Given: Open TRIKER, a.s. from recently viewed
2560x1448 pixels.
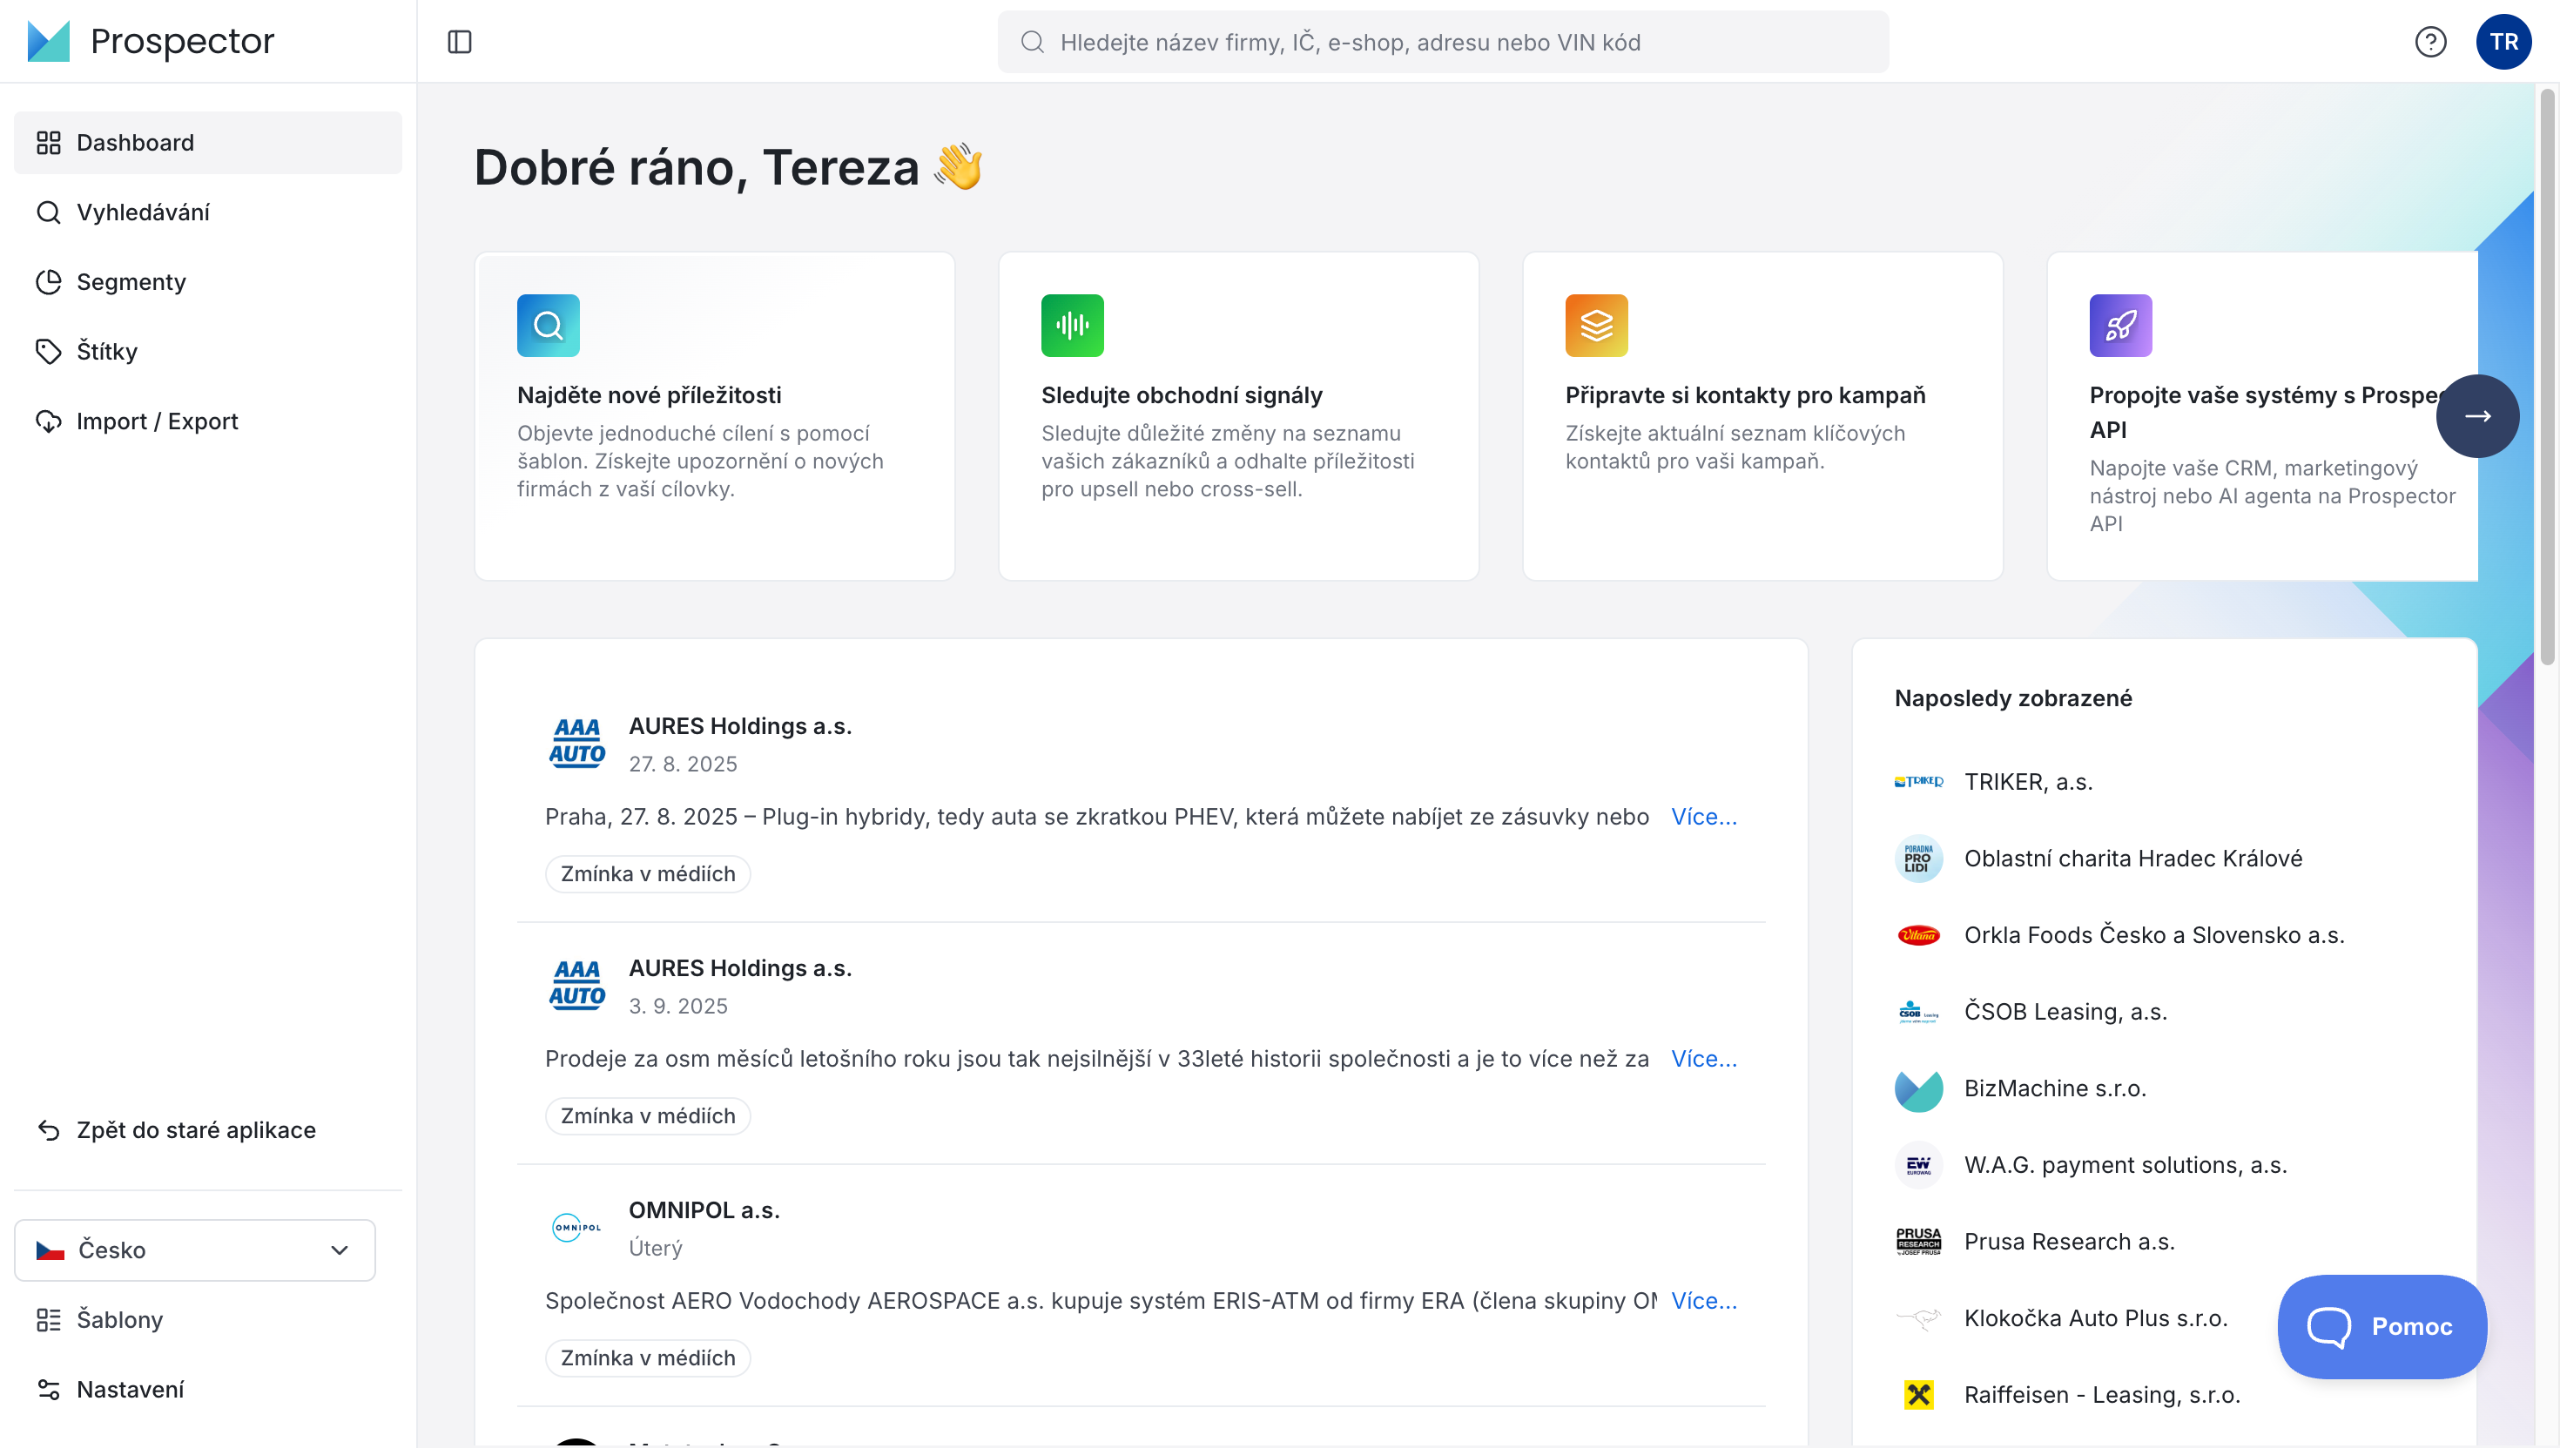Looking at the screenshot, I should tap(2028, 782).
